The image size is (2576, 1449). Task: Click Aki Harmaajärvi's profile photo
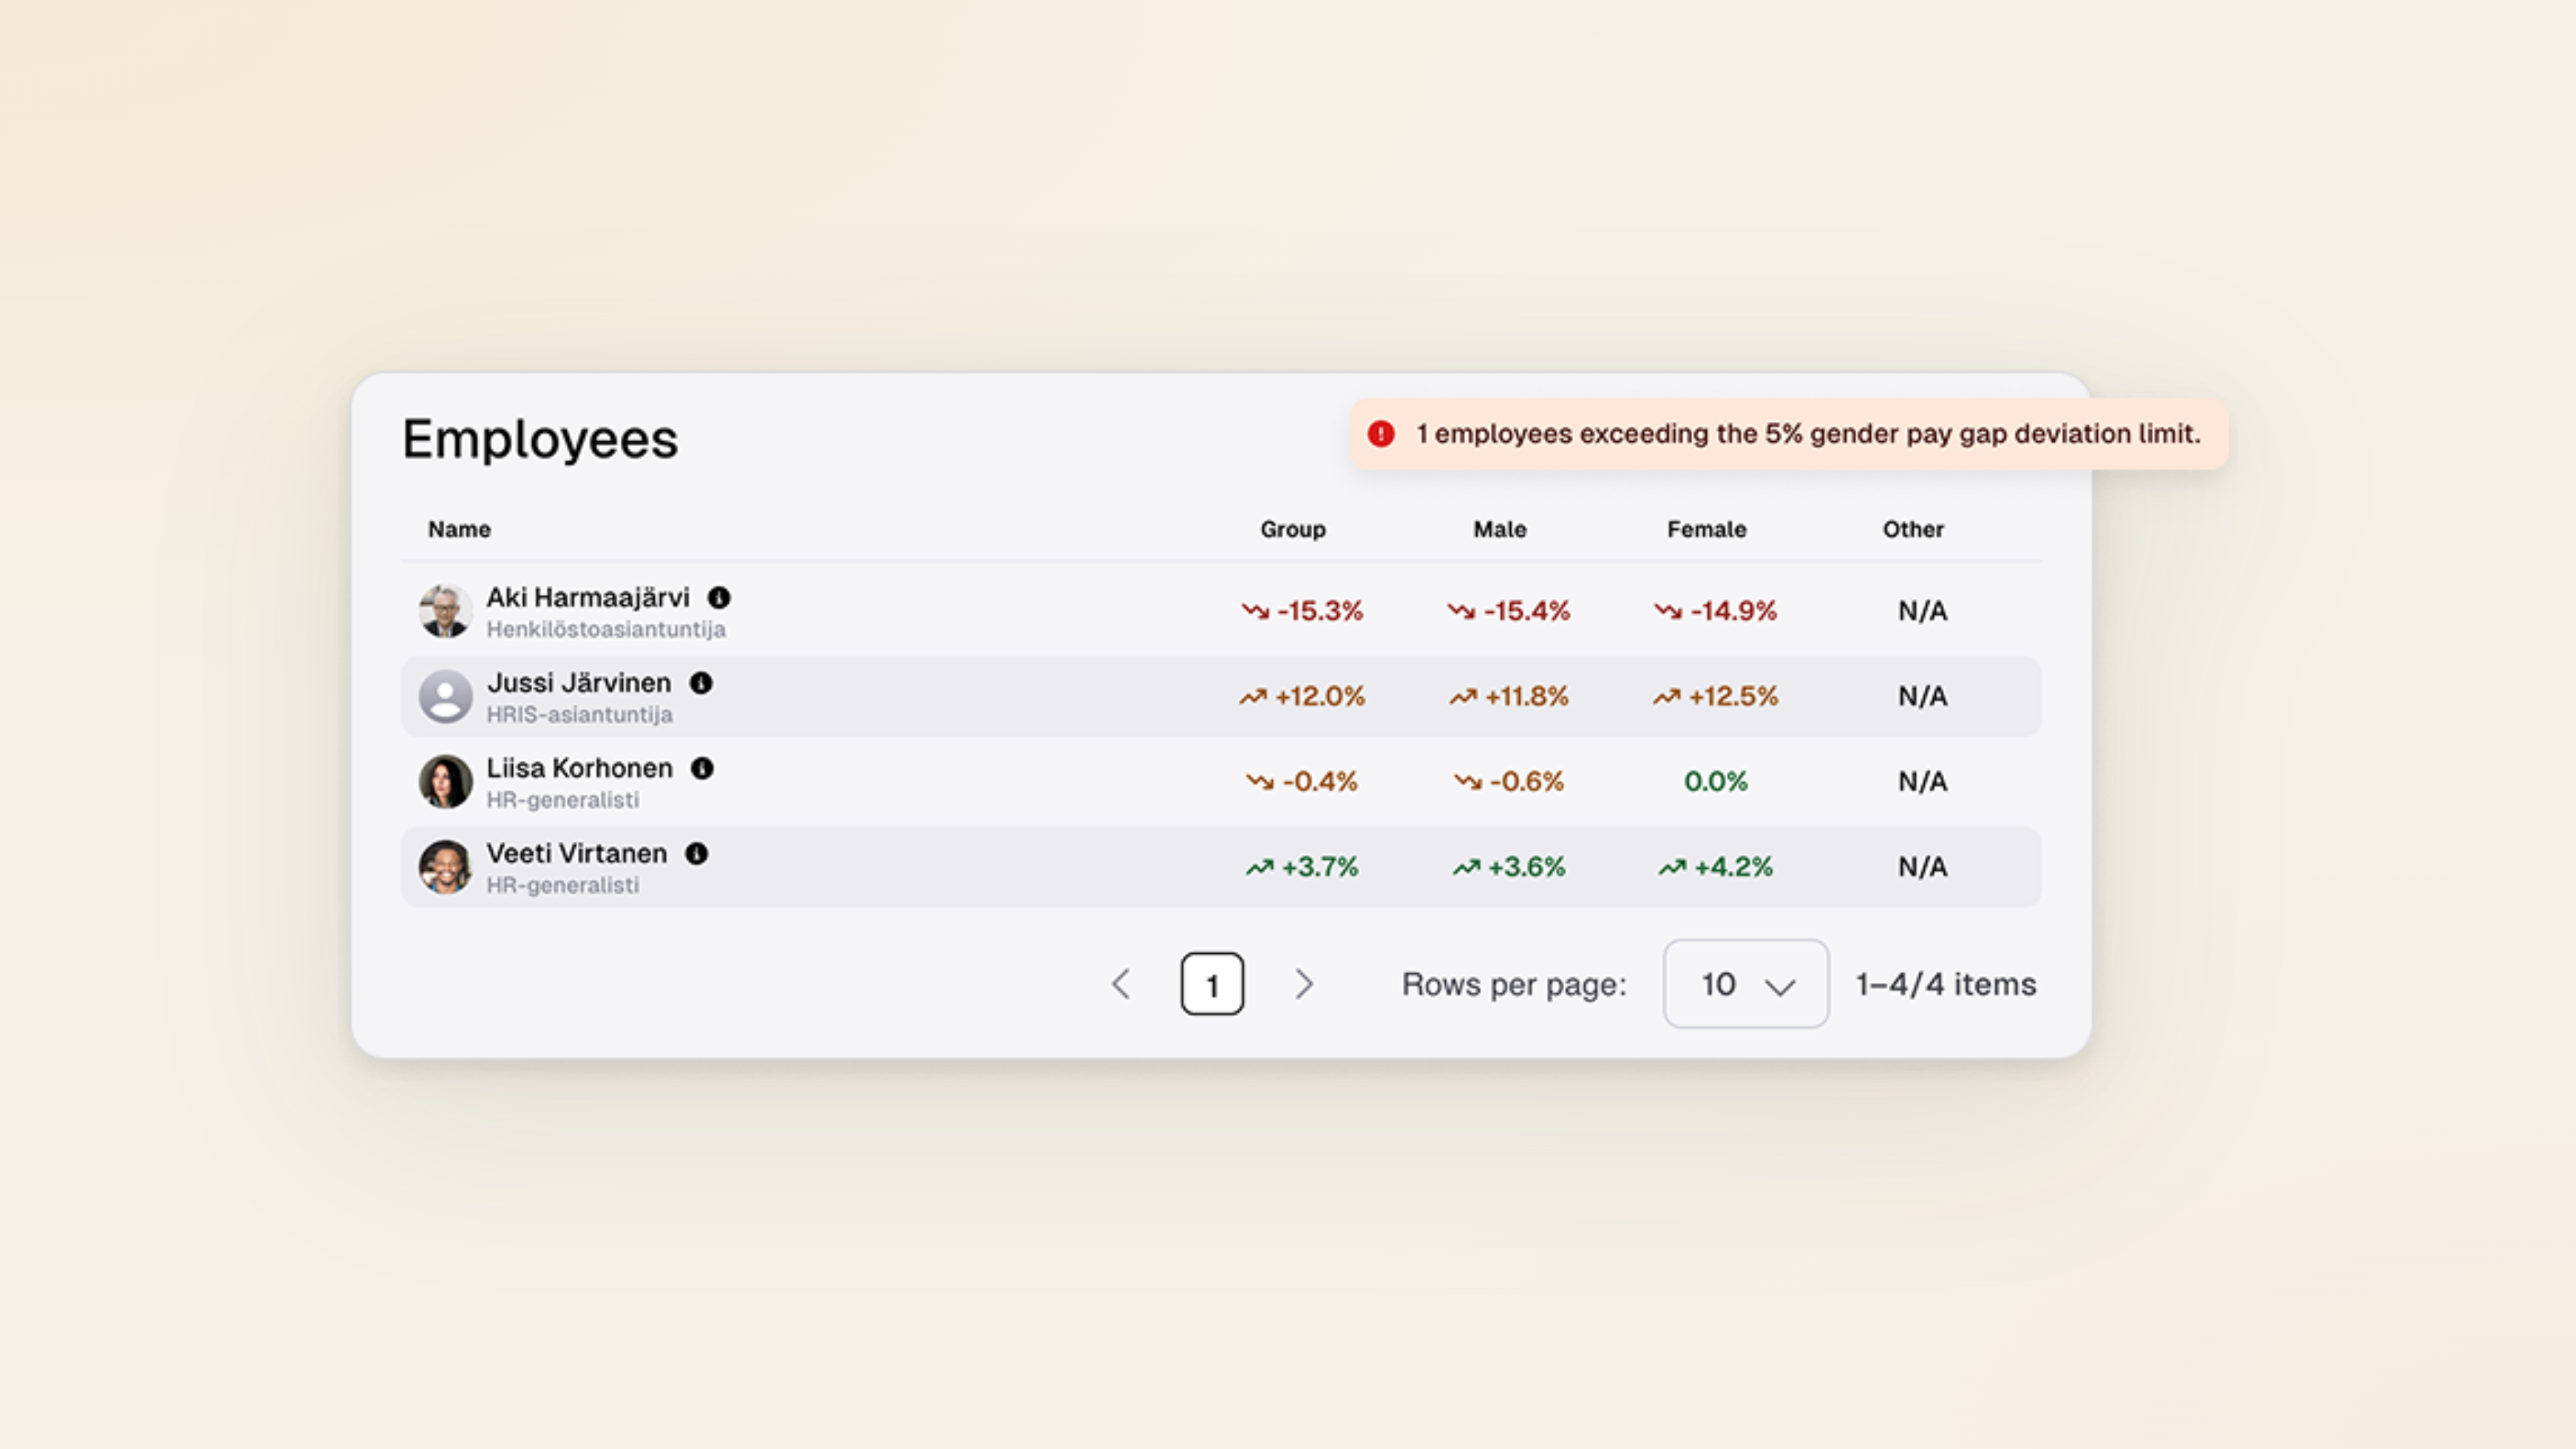tap(445, 611)
